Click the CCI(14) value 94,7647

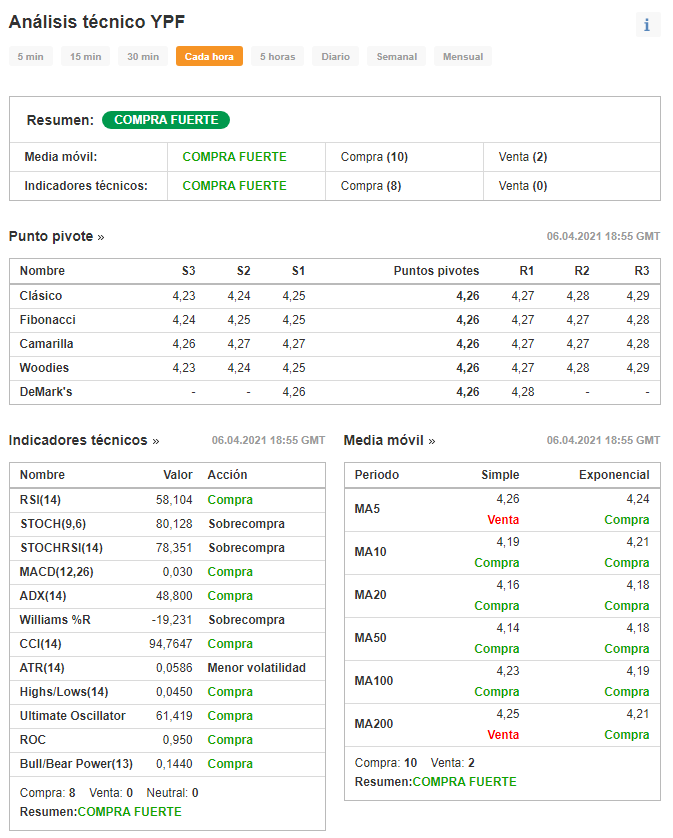tap(171, 643)
